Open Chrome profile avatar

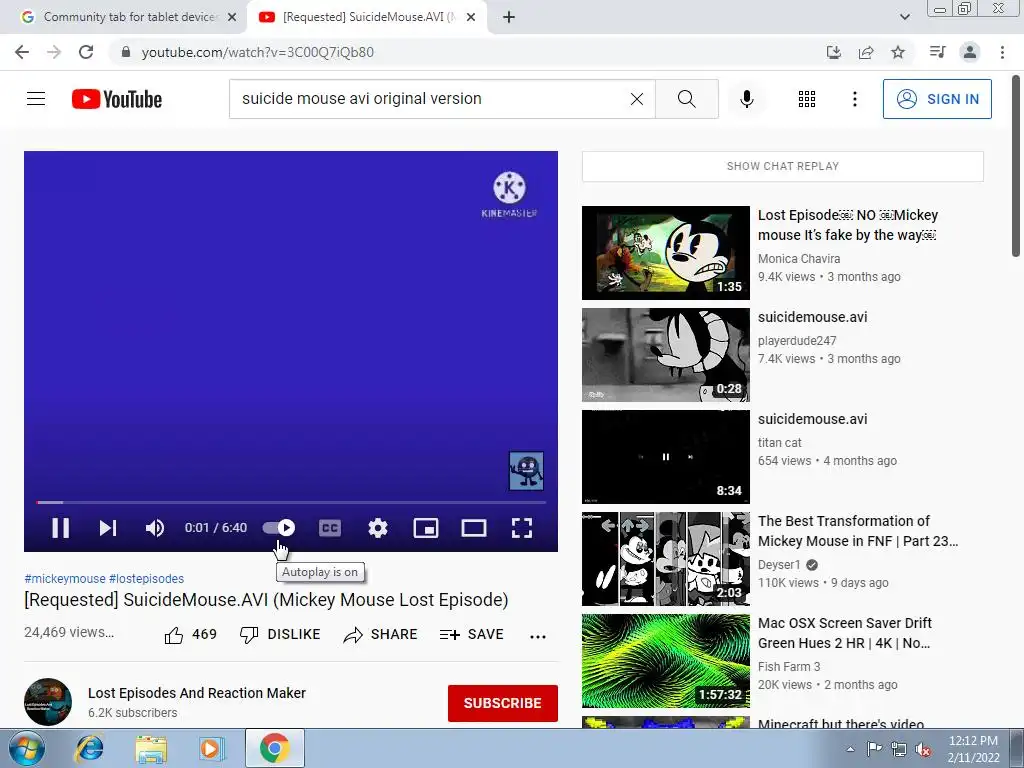[x=970, y=52]
